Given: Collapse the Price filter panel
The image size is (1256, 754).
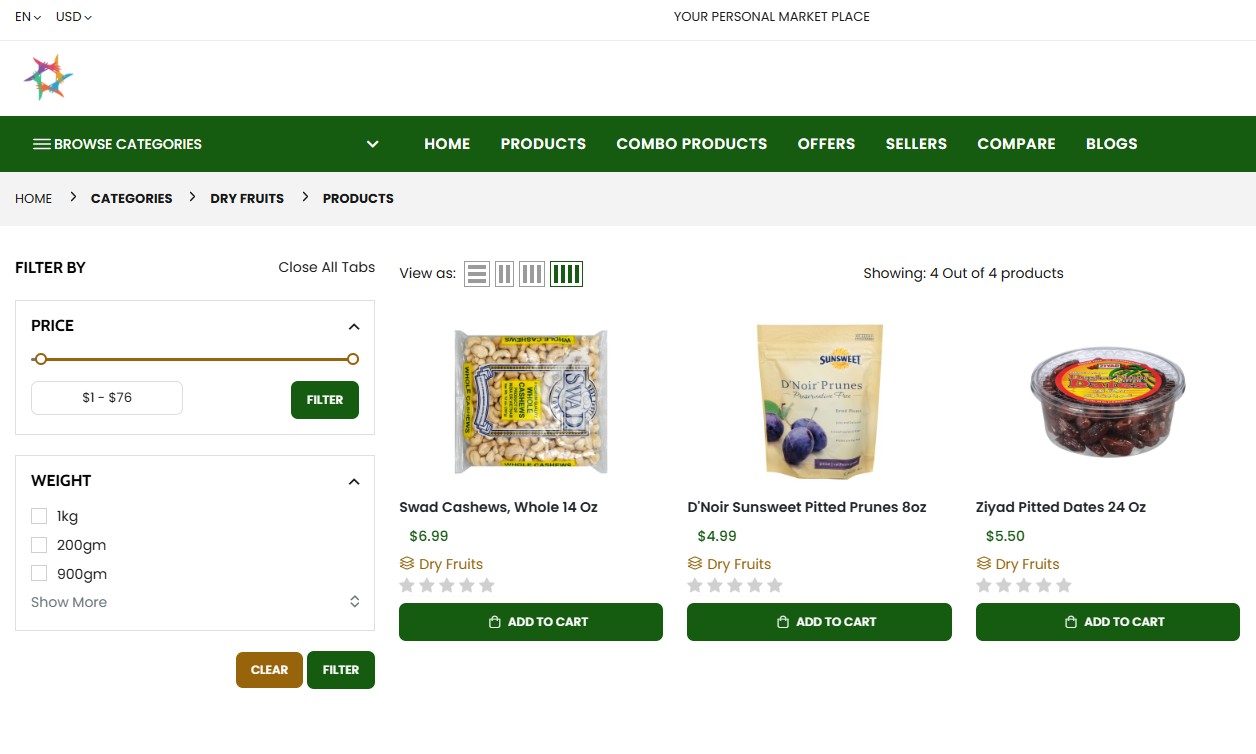Looking at the screenshot, I should 354,327.
